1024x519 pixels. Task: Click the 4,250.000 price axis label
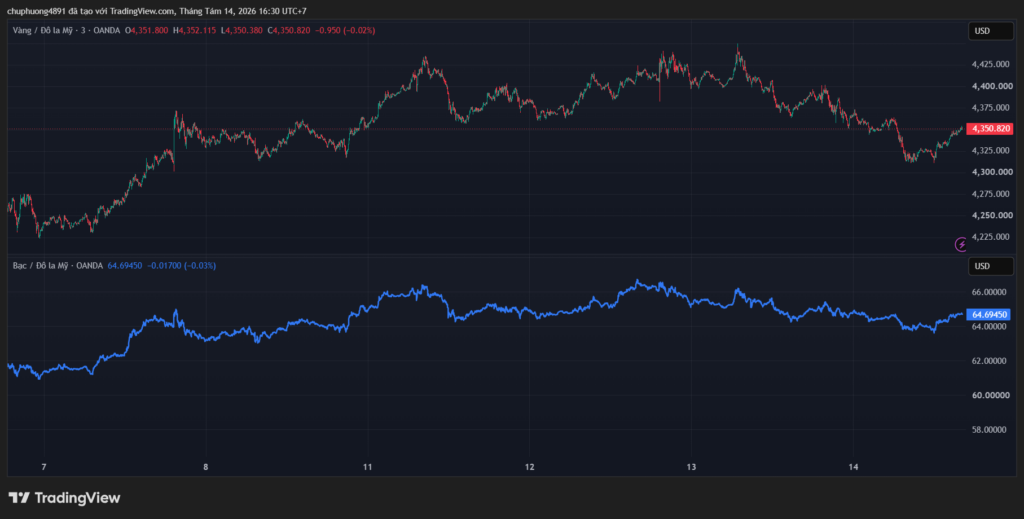[991, 215]
